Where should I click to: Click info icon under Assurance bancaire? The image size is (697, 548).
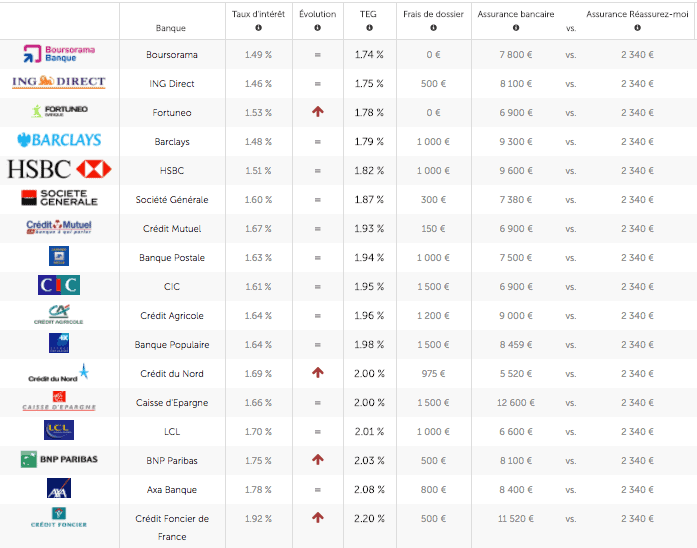(x=516, y=28)
